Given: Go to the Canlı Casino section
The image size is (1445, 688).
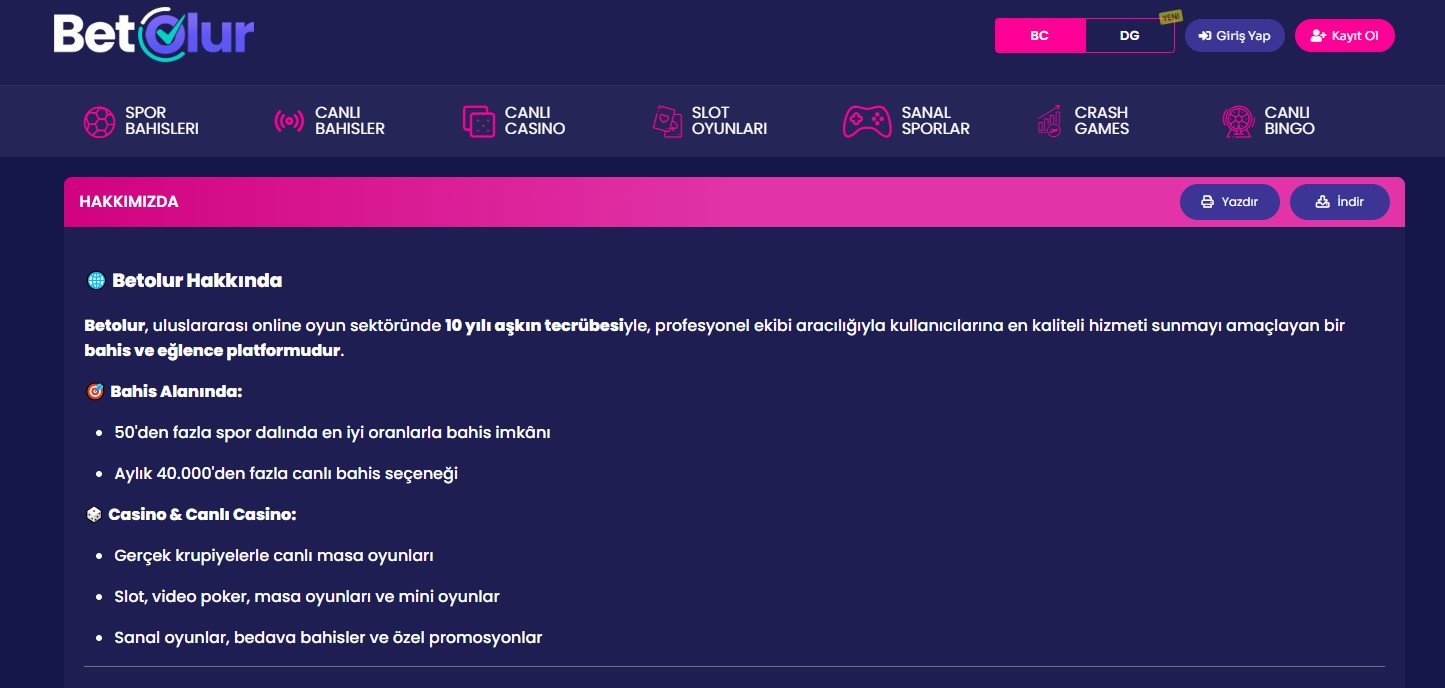Looking at the screenshot, I should point(514,121).
